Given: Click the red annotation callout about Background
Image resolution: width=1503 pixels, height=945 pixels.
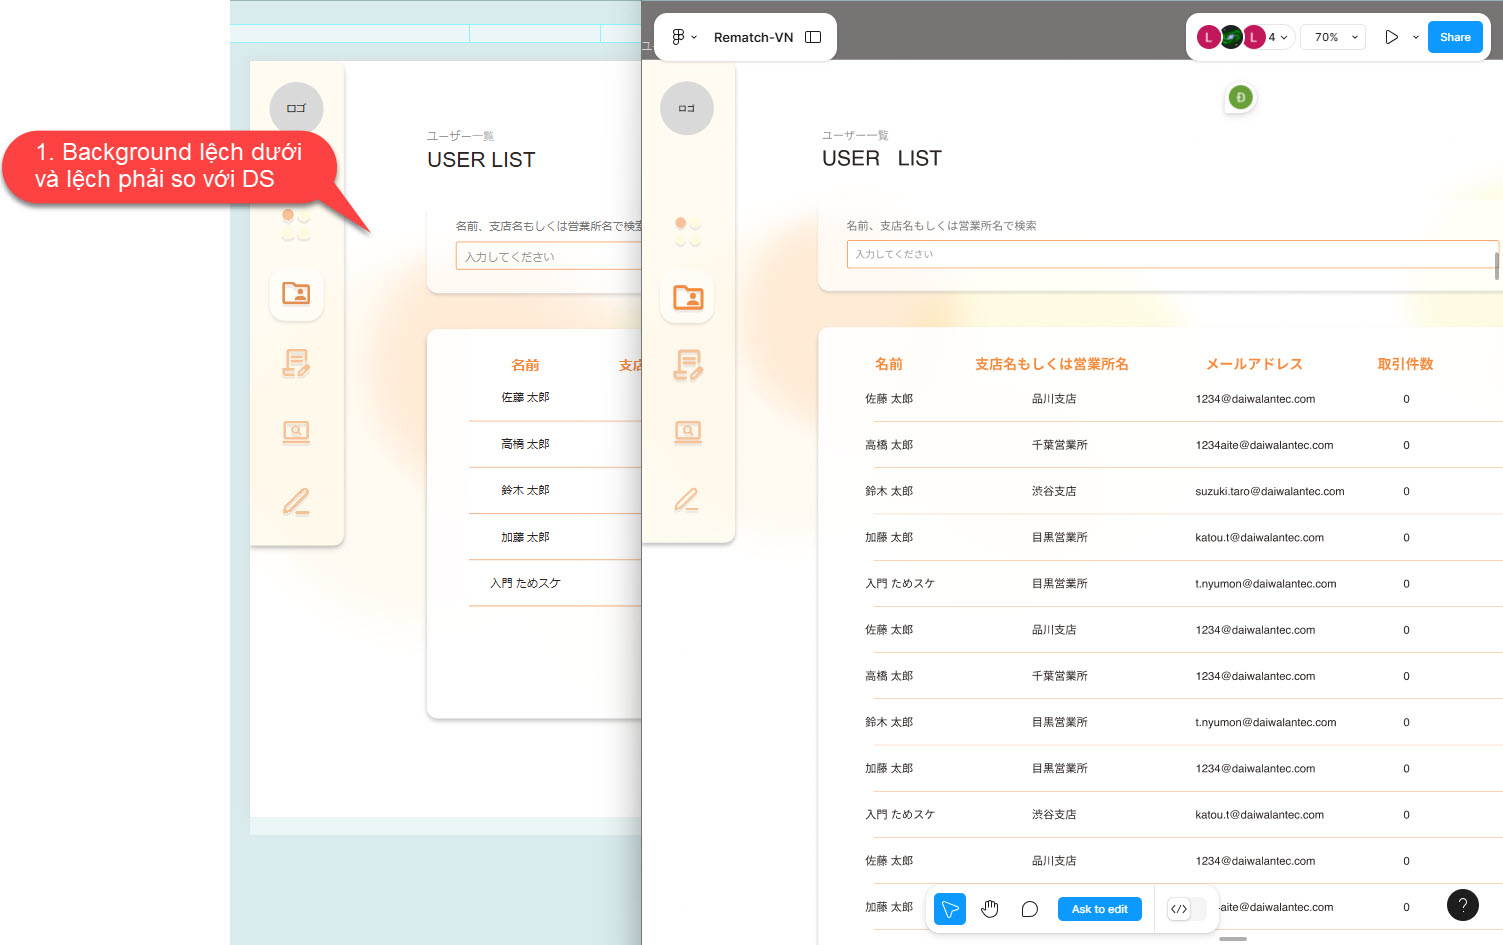Looking at the screenshot, I should click(x=168, y=166).
